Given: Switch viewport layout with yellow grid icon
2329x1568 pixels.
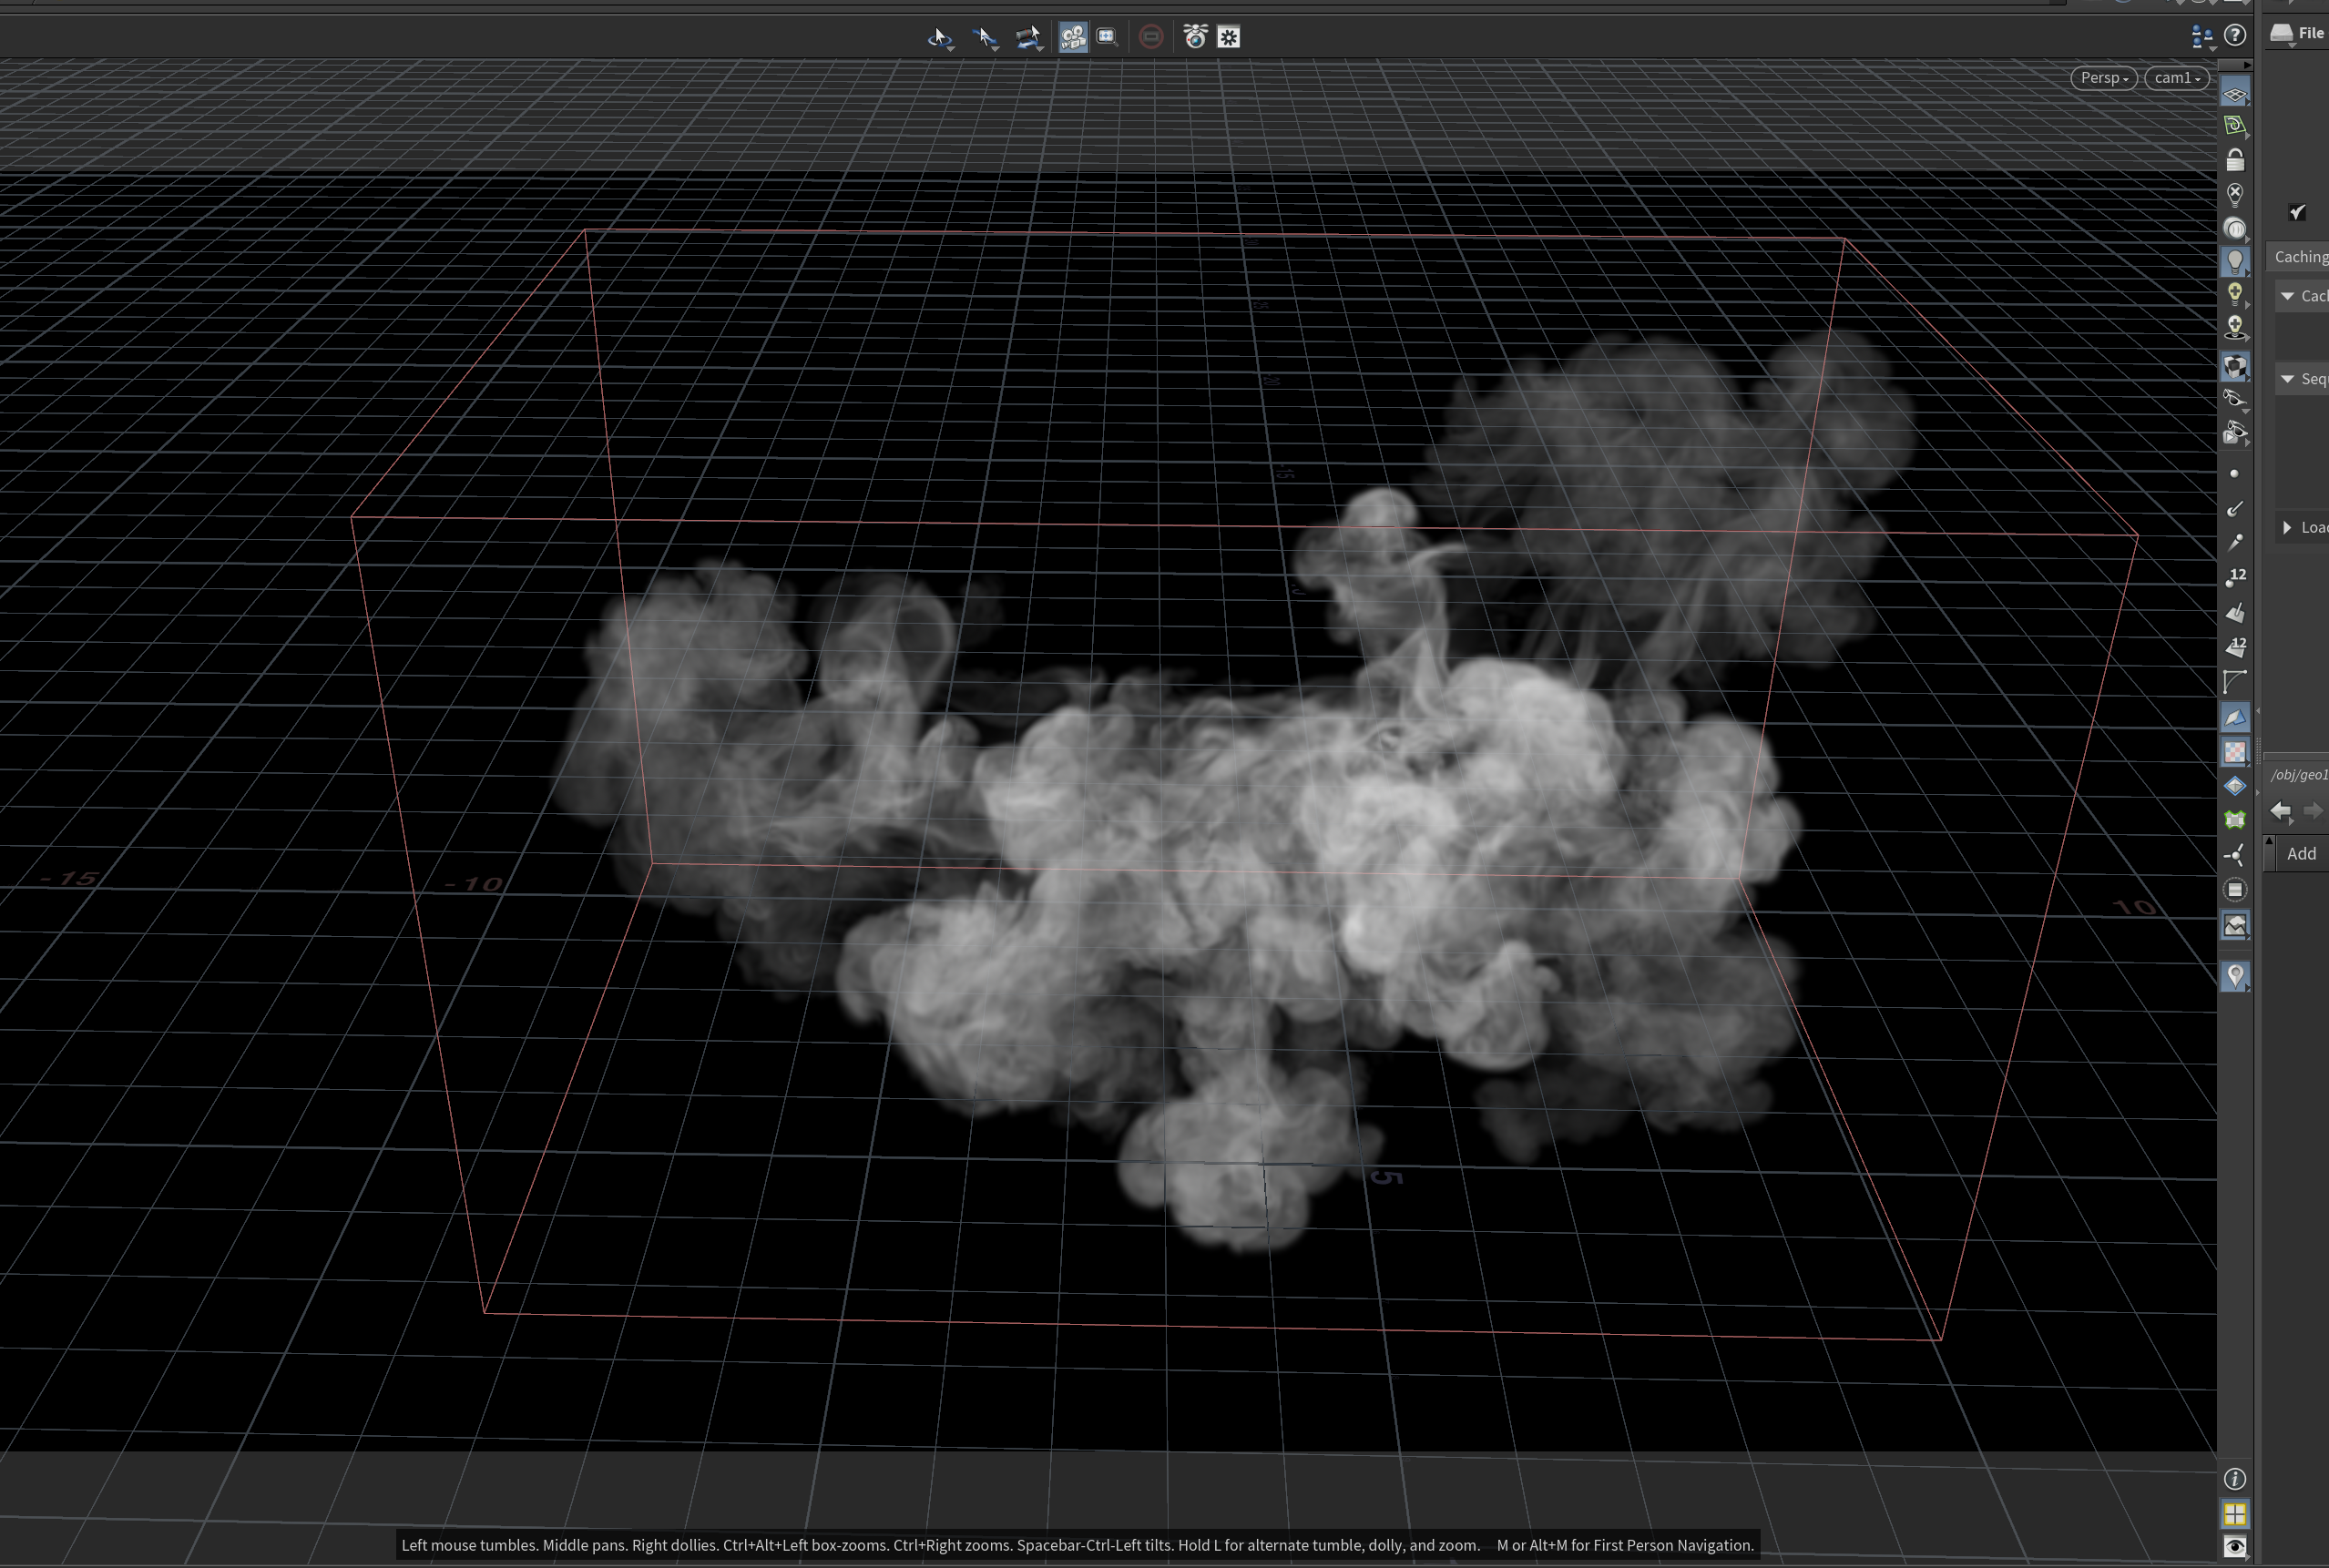Looking at the screenshot, I should [2235, 1514].
